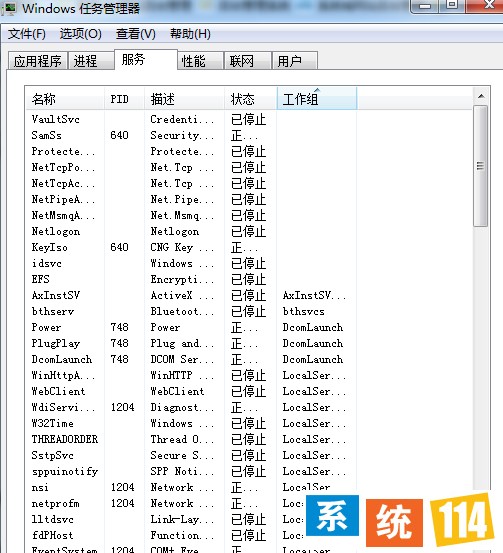Click PID 1204 in the WdiServi... row

point(122,407)
